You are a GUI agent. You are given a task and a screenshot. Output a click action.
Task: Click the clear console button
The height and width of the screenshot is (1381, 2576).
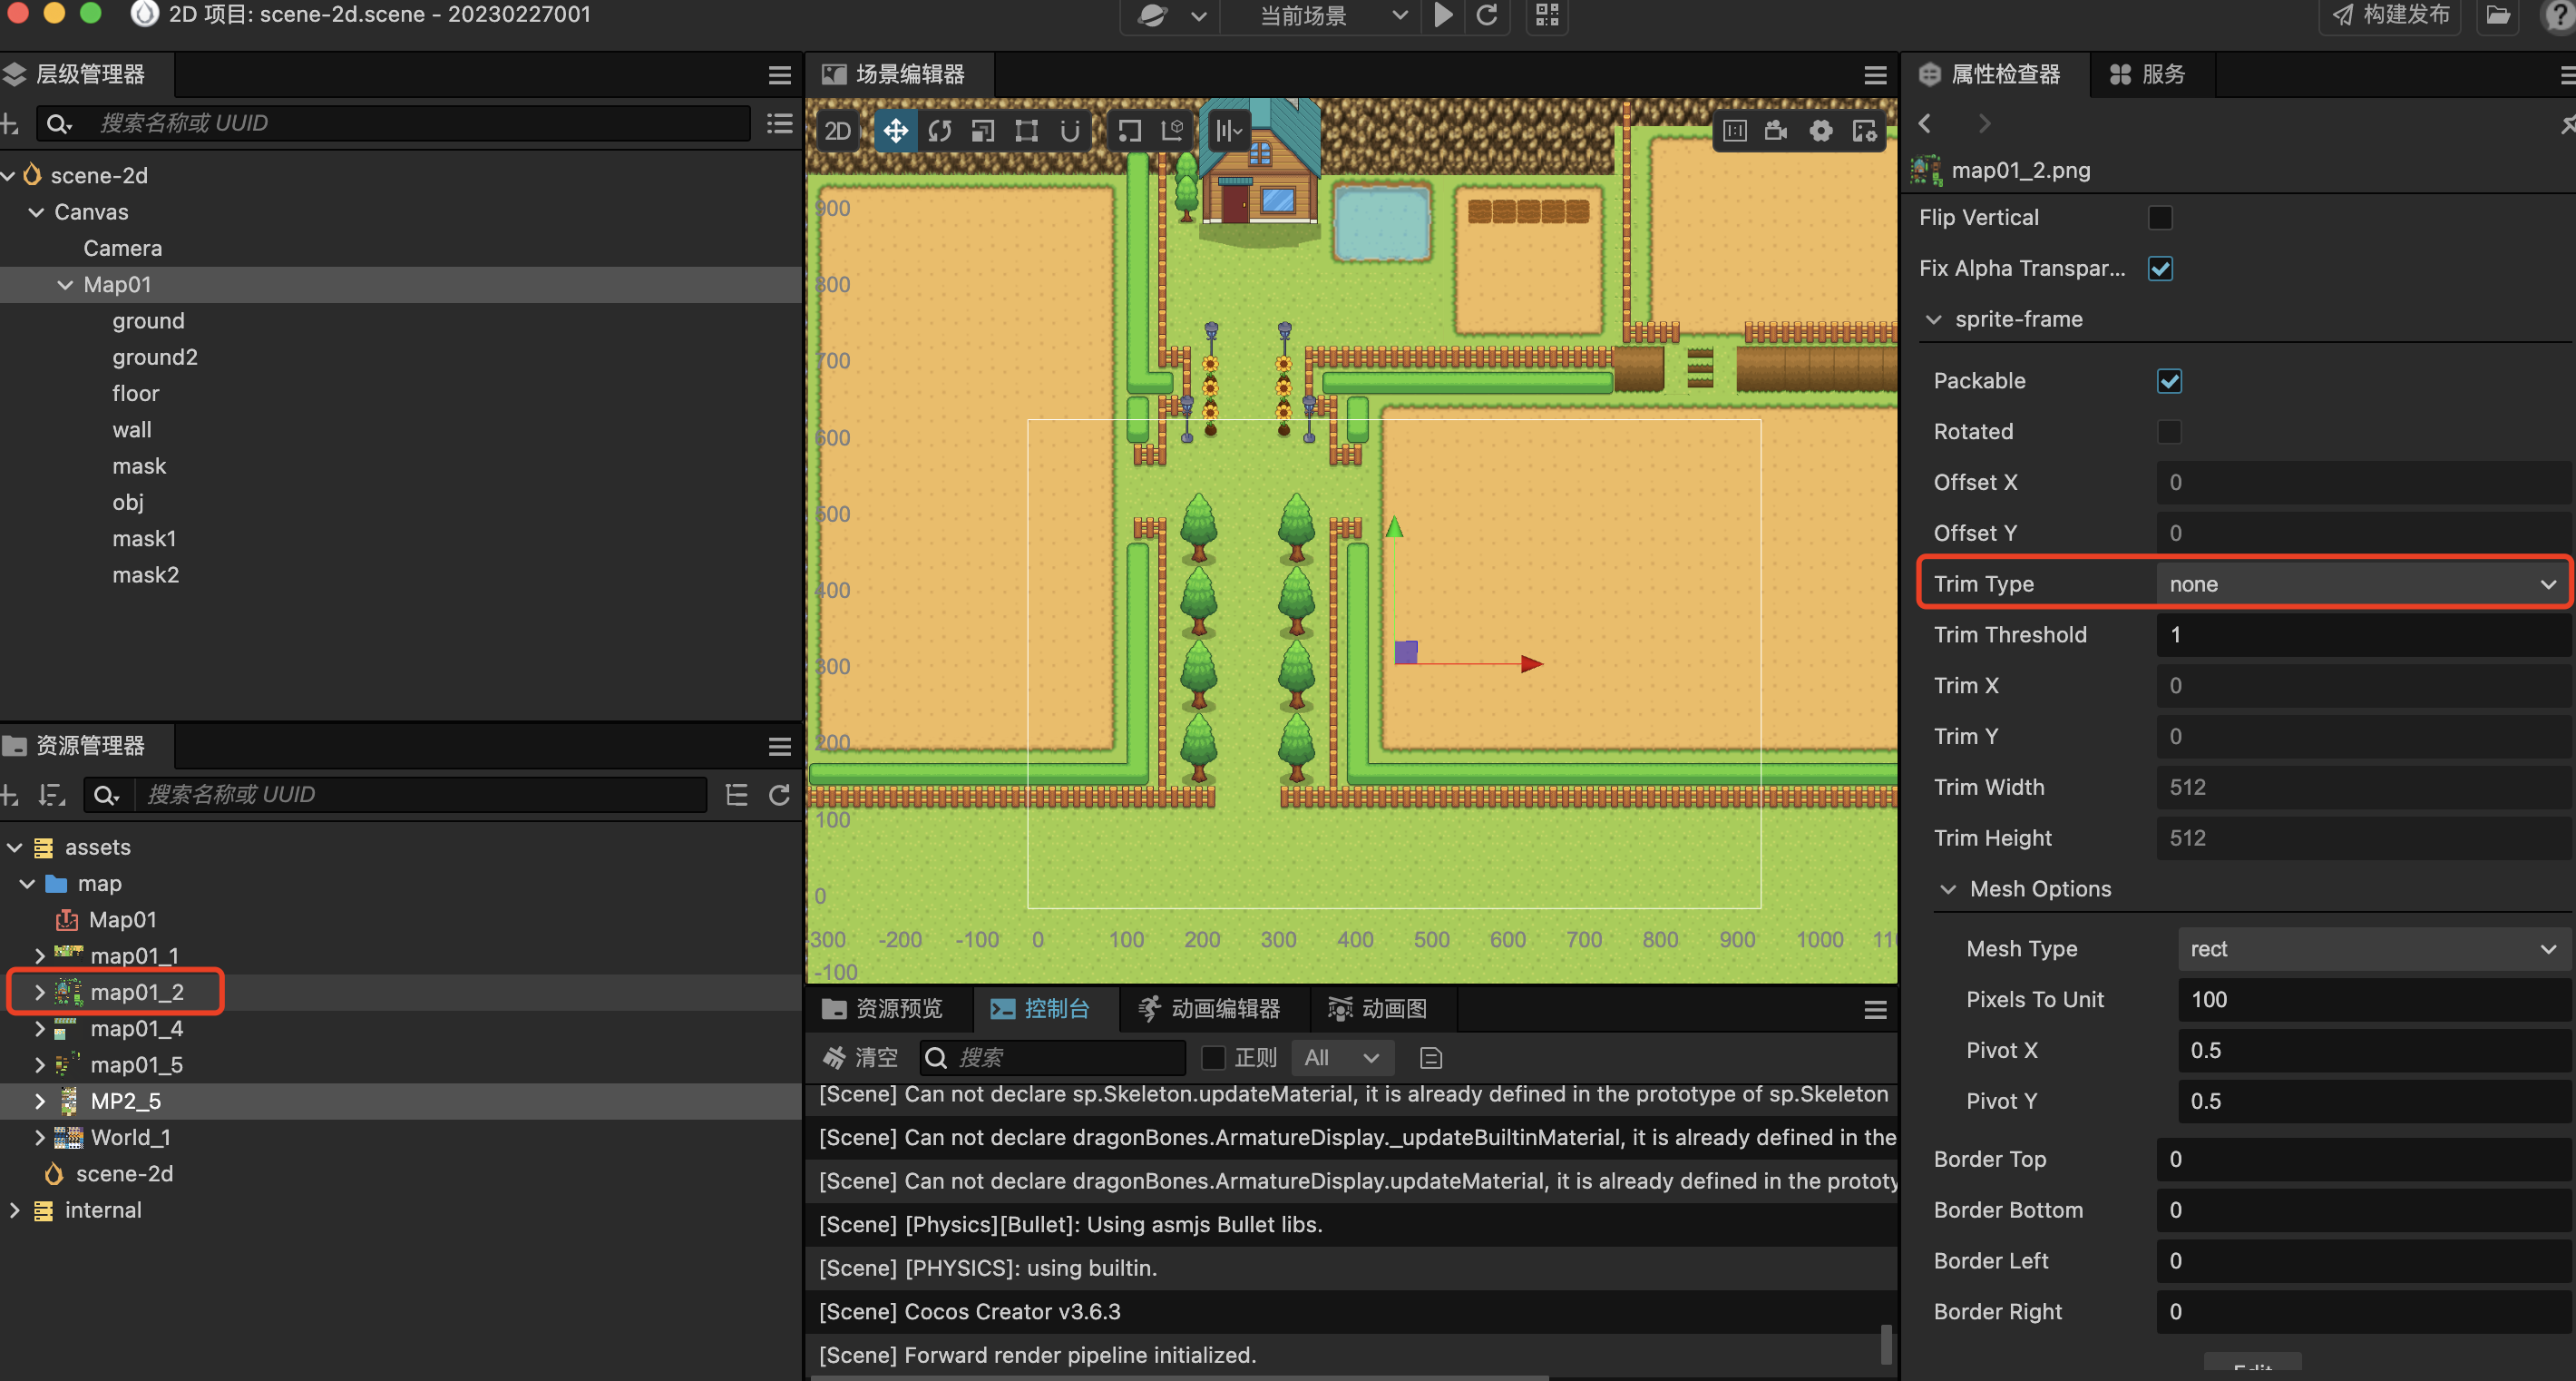[860, 1058]
